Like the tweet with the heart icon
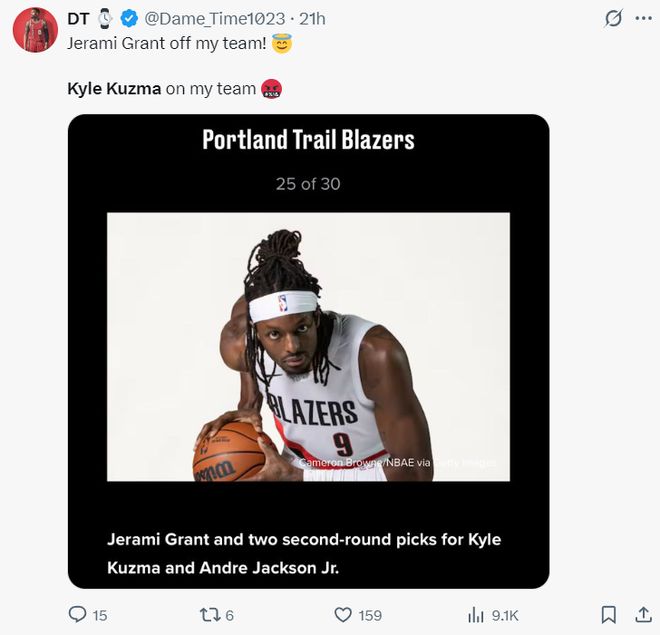This screenshot has height=635, width=660. point(343,614)
